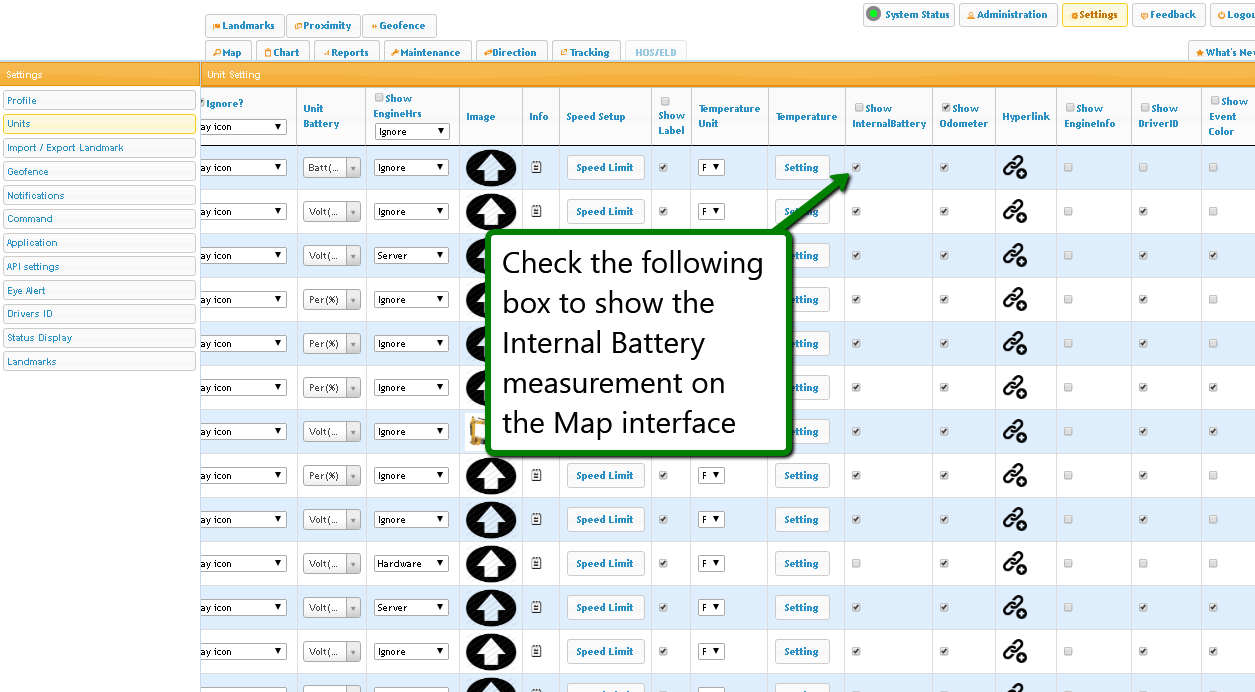Viewport: 1255px width, 692px height.
Task: Open Notifications in the Settings sidebar
Action: [x=99, y=196]
